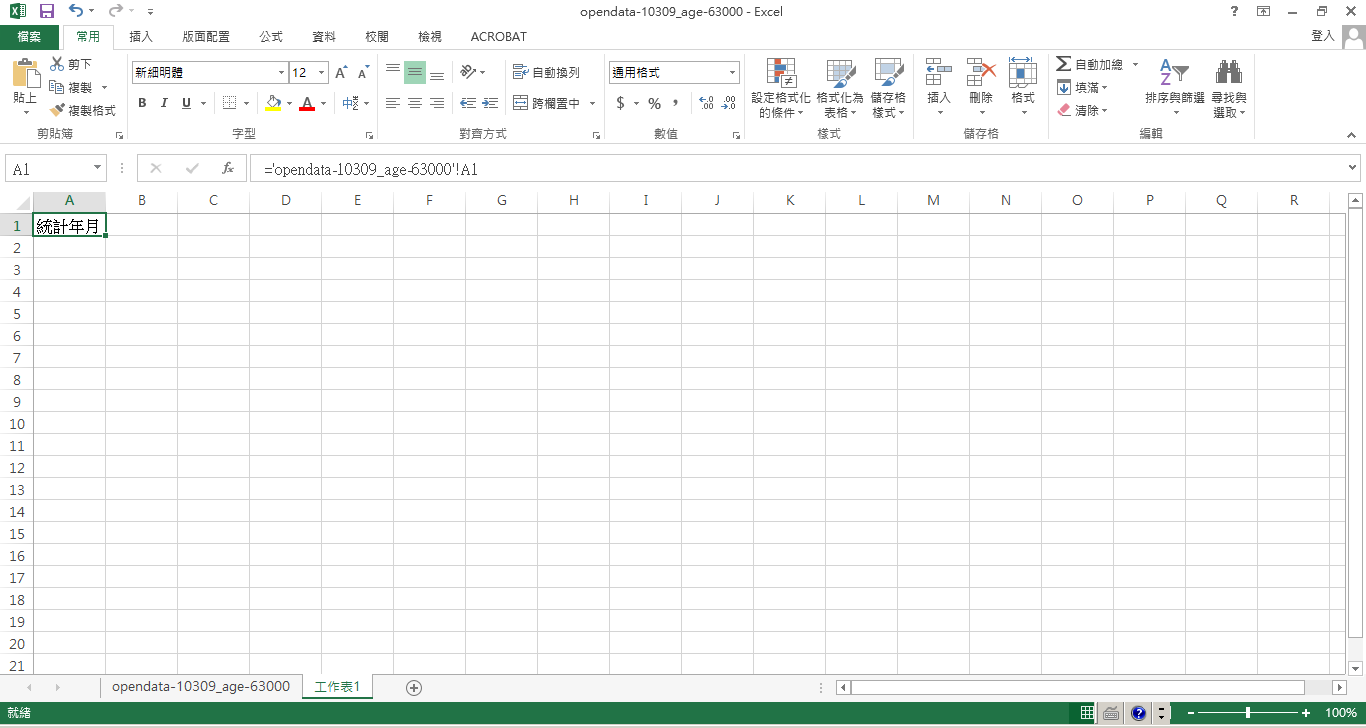Open the font name dropdown
This screenshot has width=1366, height=728.
click(x=281, y=73)
